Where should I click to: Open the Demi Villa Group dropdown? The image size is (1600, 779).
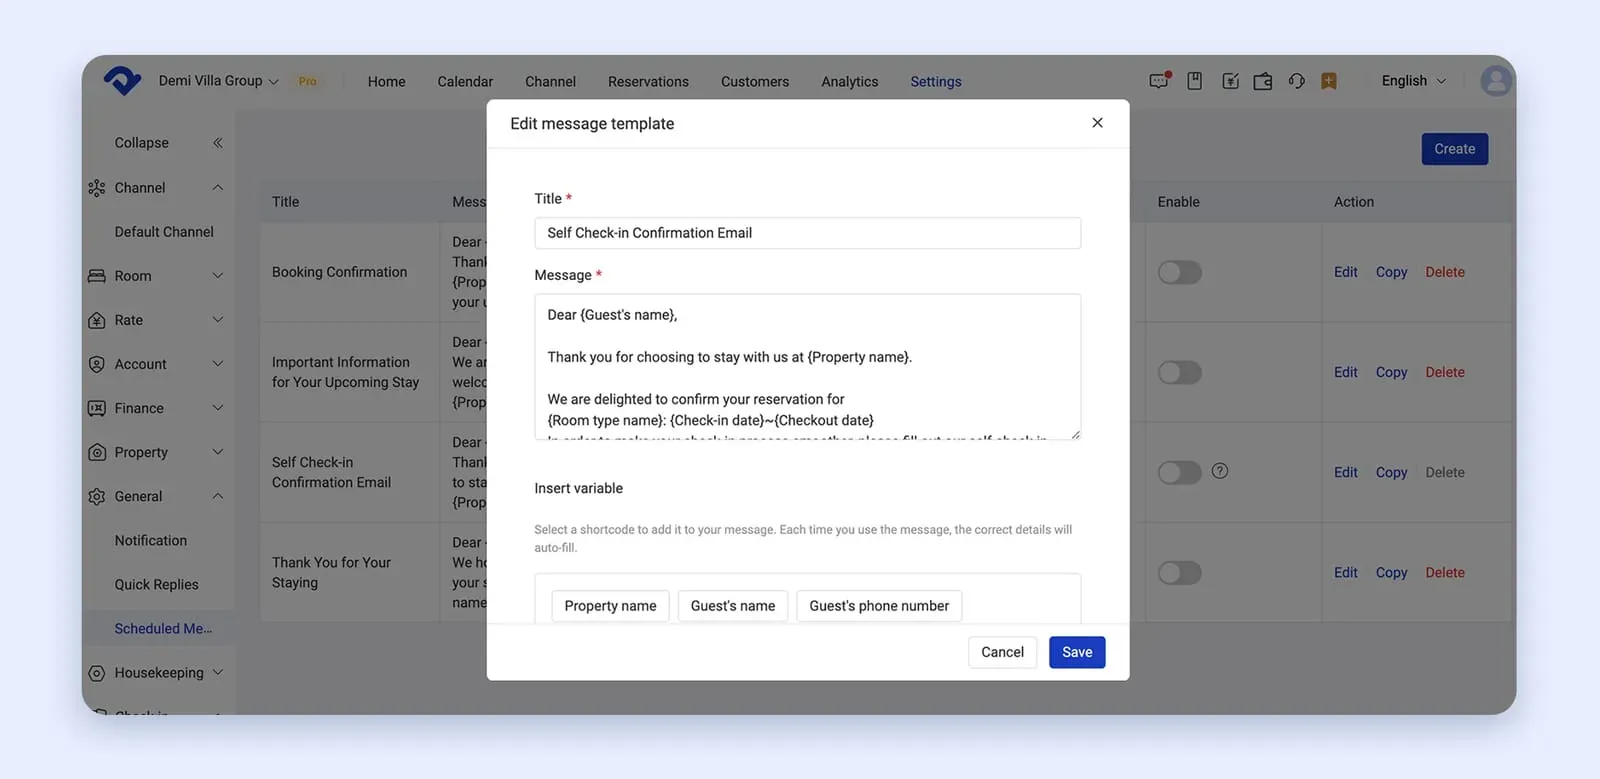pos(218,81)
